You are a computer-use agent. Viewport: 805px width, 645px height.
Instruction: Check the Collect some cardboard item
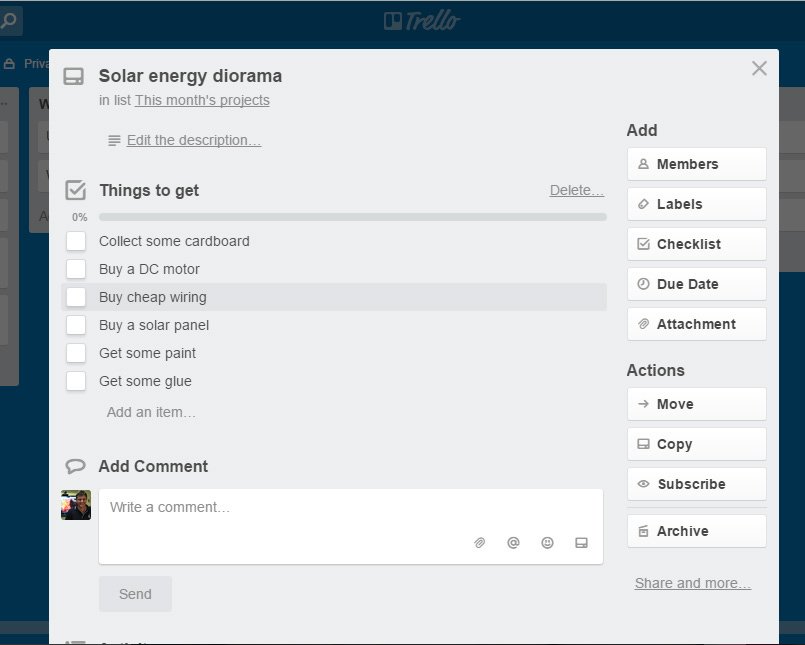[76, 241]
